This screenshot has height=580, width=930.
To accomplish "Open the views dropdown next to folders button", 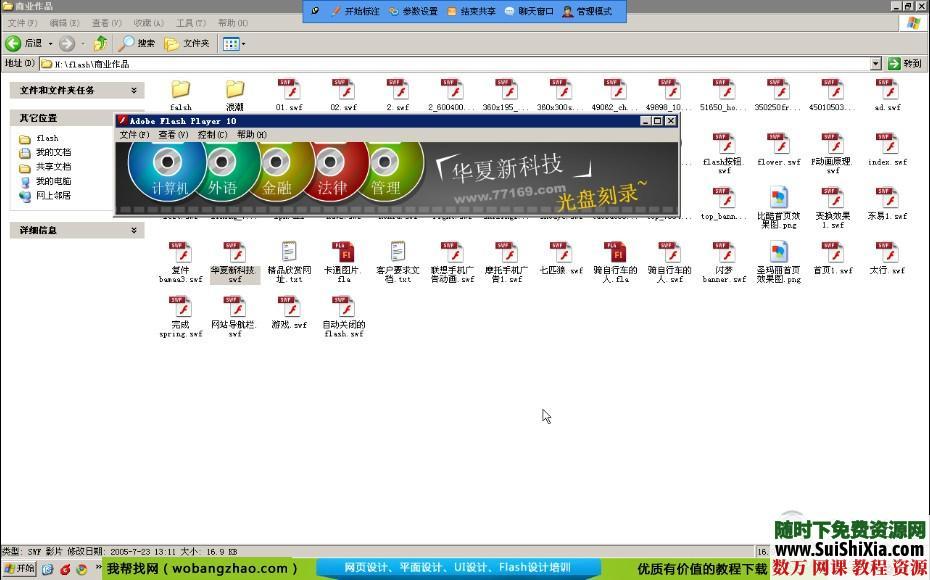I will click(243, 43).
